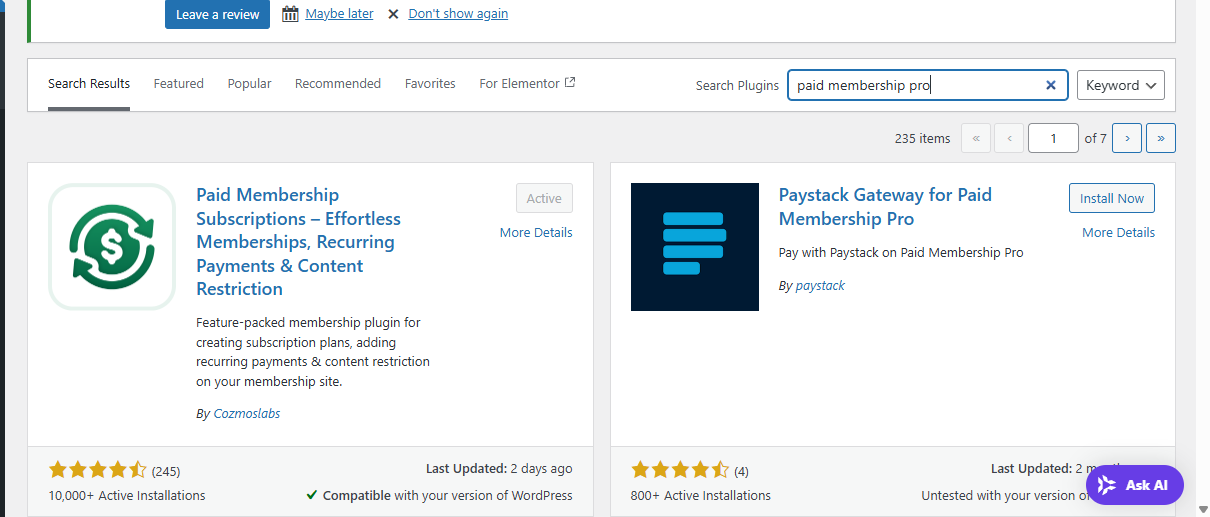Click the Feature-packed membership plugin description text
The image size is (1210, 517).
(313, 352)
